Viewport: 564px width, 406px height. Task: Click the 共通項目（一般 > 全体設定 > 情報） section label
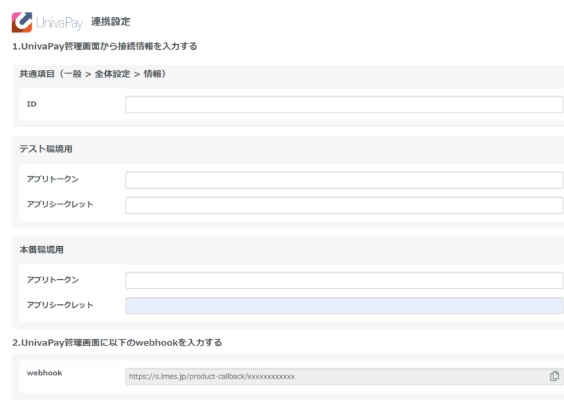pyautogui.click(x=92, y=74)
